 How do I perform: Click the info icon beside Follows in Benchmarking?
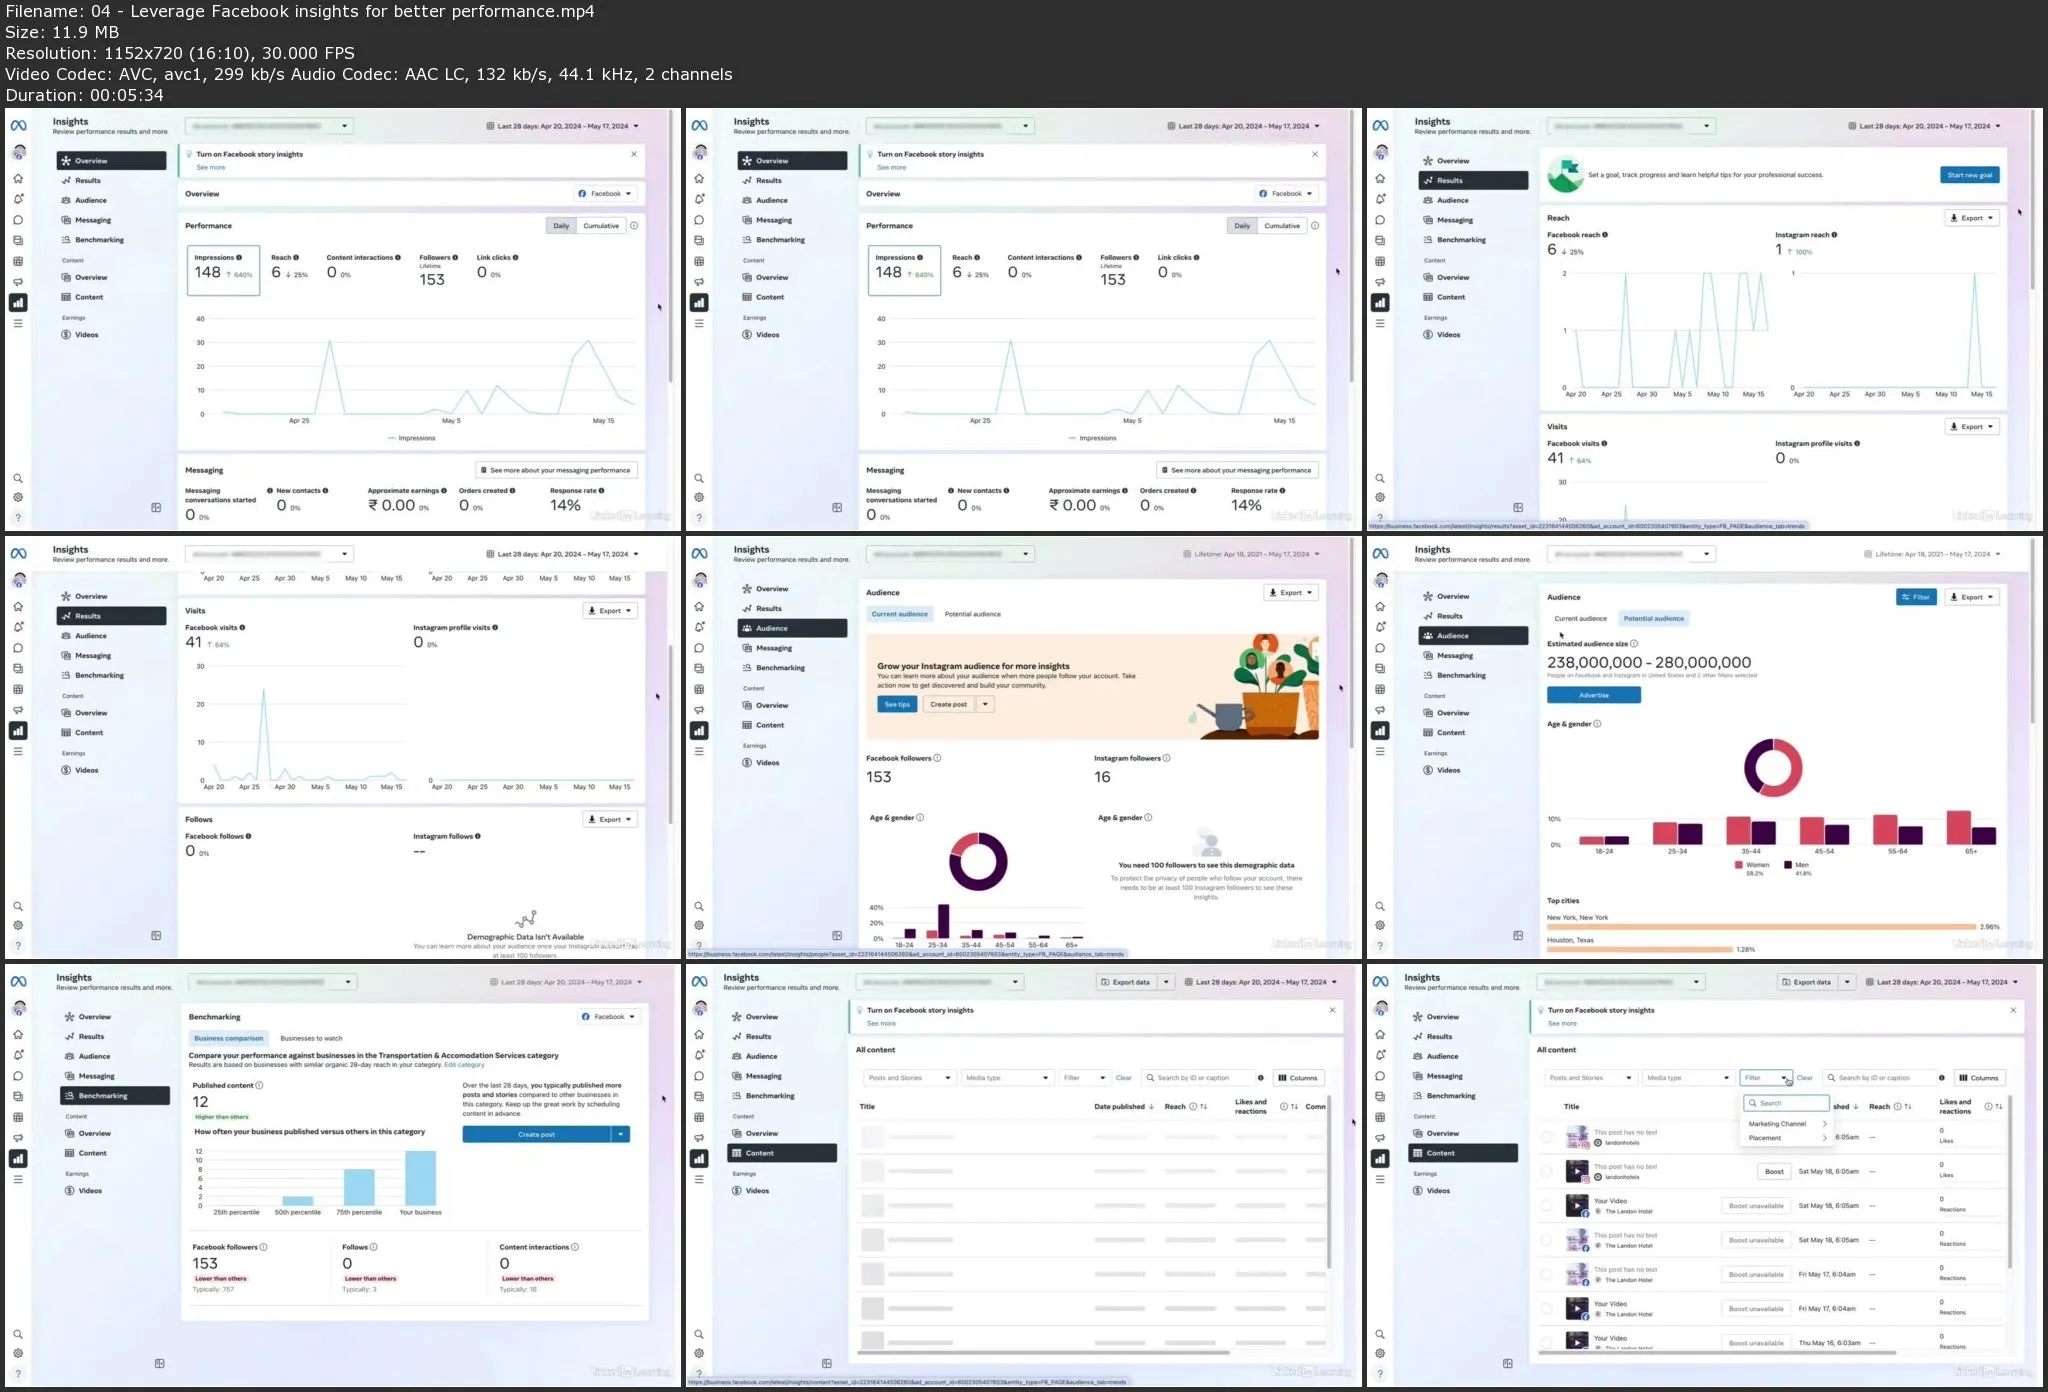[x=374, y=1247]
